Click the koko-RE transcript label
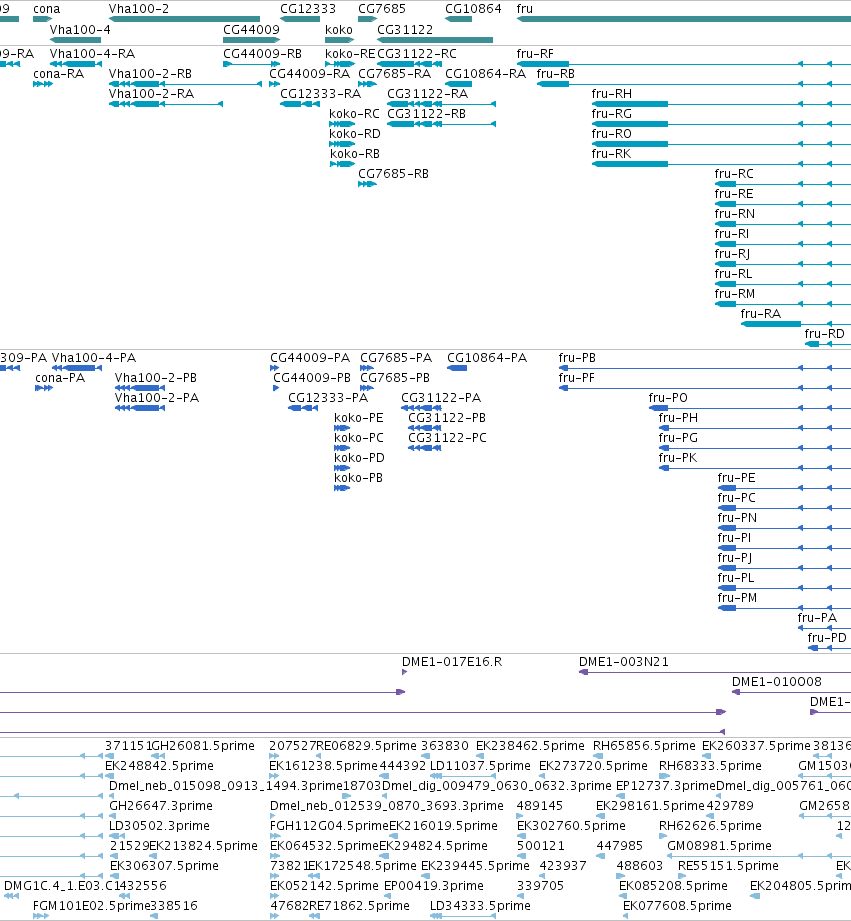 tap(350, 53)
